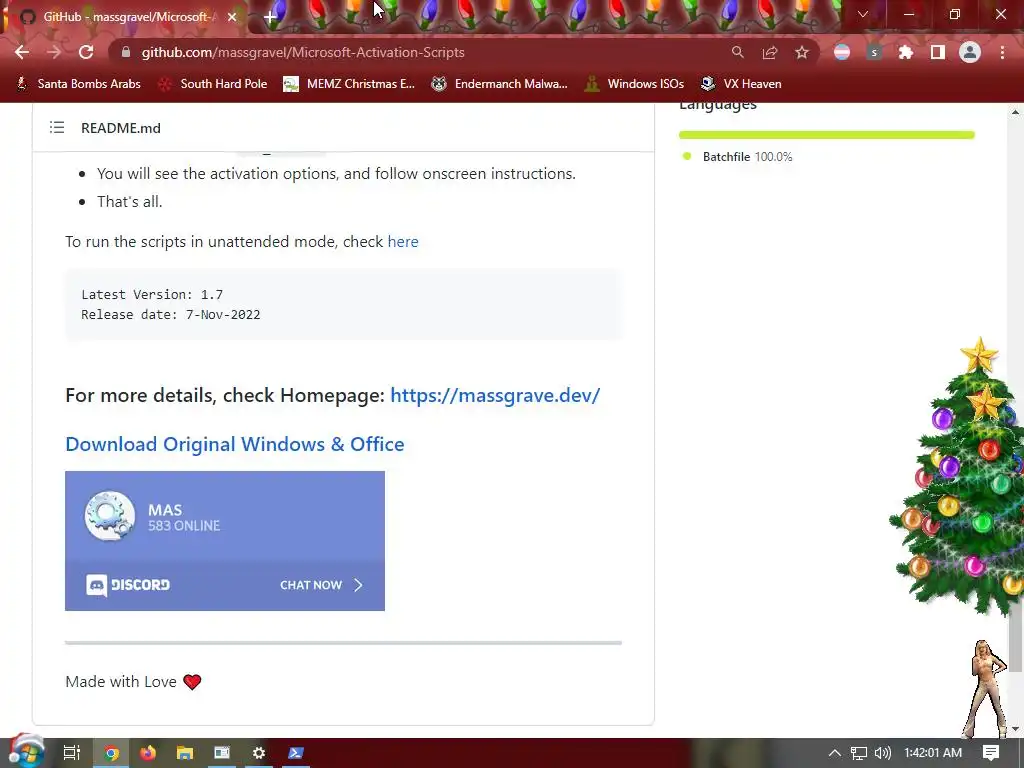The image size is (1024, 768).
Task: Open Windows ISOs bookmark
Action: [634, 84]
